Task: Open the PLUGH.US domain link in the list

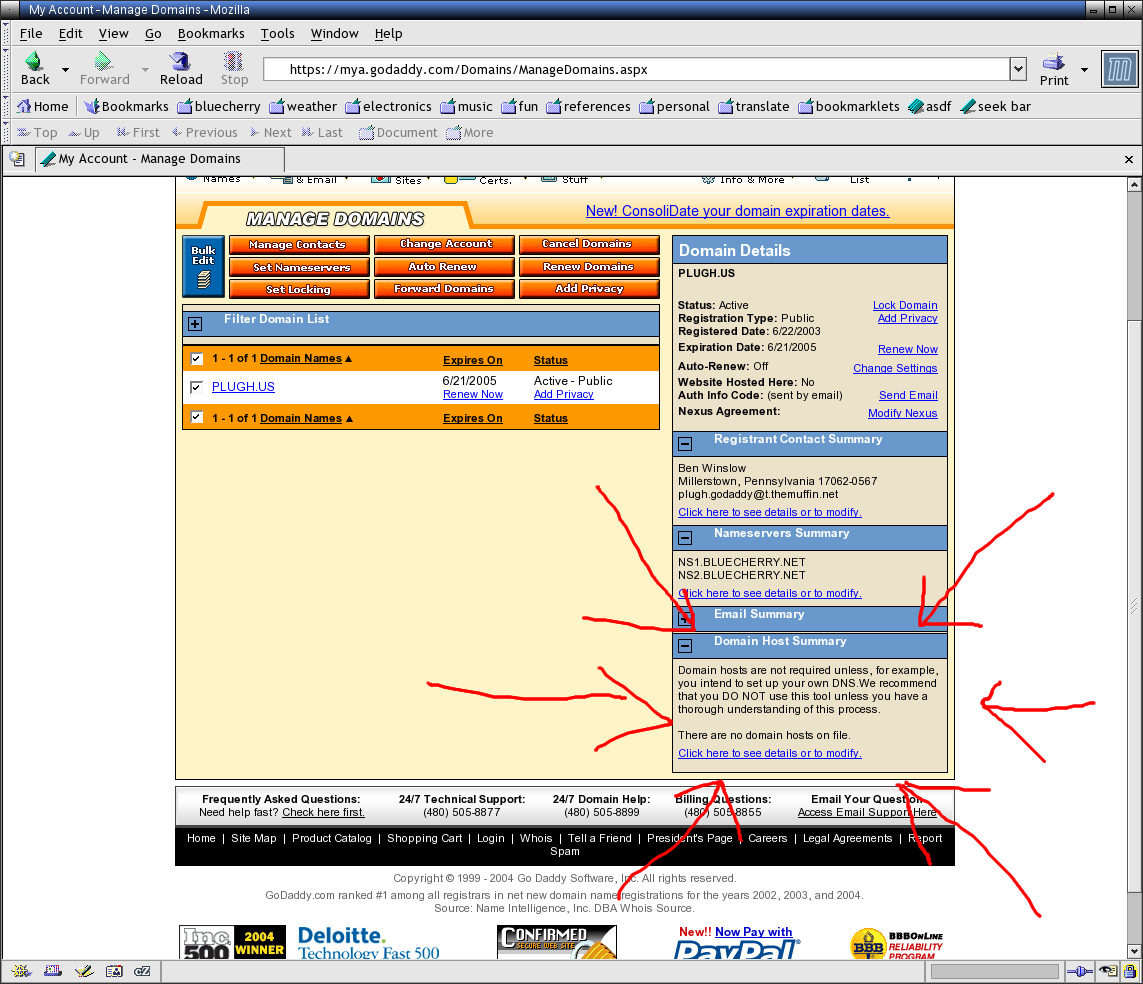Action: click(x=243, y=387)
